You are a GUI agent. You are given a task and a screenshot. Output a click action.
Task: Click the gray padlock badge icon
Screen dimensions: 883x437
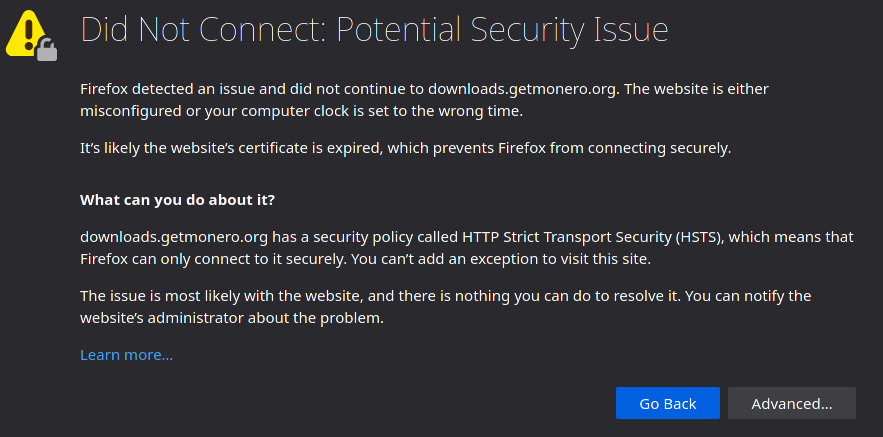(x=47, y=50)
